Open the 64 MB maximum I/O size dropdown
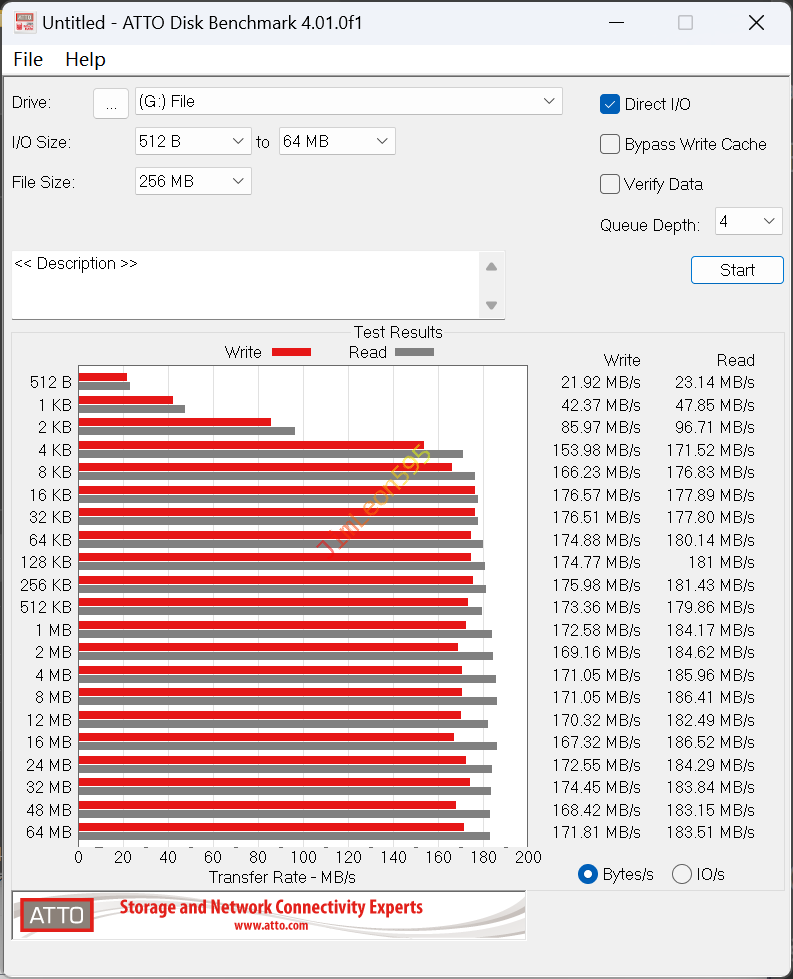This screenshot has height=979, width=793. (x=337, y=141)
